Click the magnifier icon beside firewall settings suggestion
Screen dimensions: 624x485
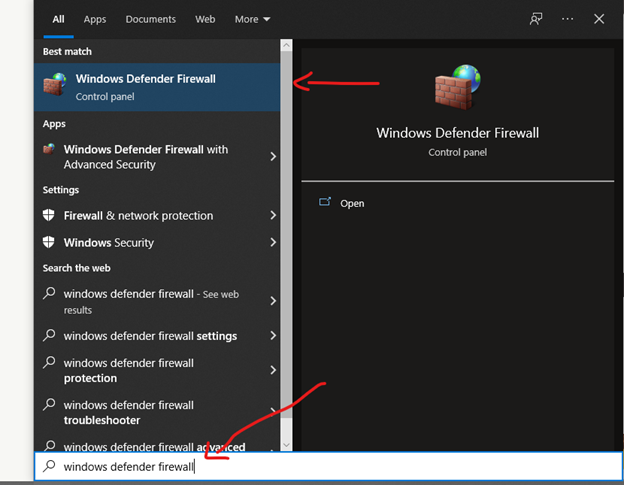(49, 335)
